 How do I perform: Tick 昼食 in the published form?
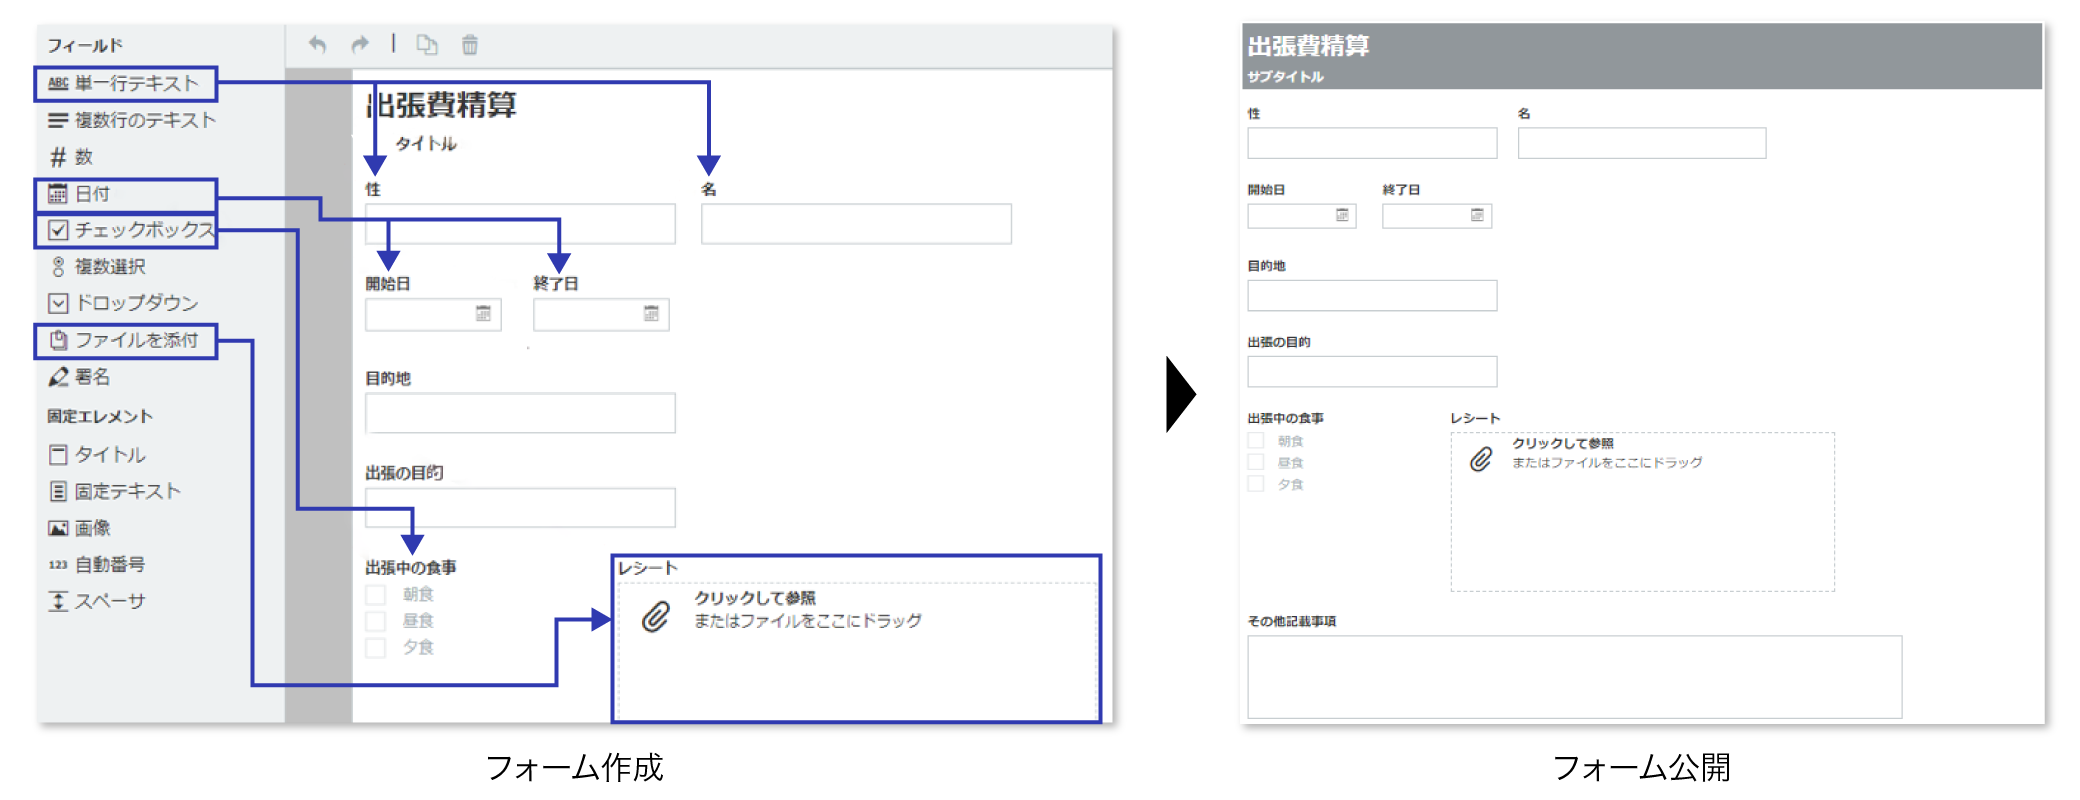1256,462
